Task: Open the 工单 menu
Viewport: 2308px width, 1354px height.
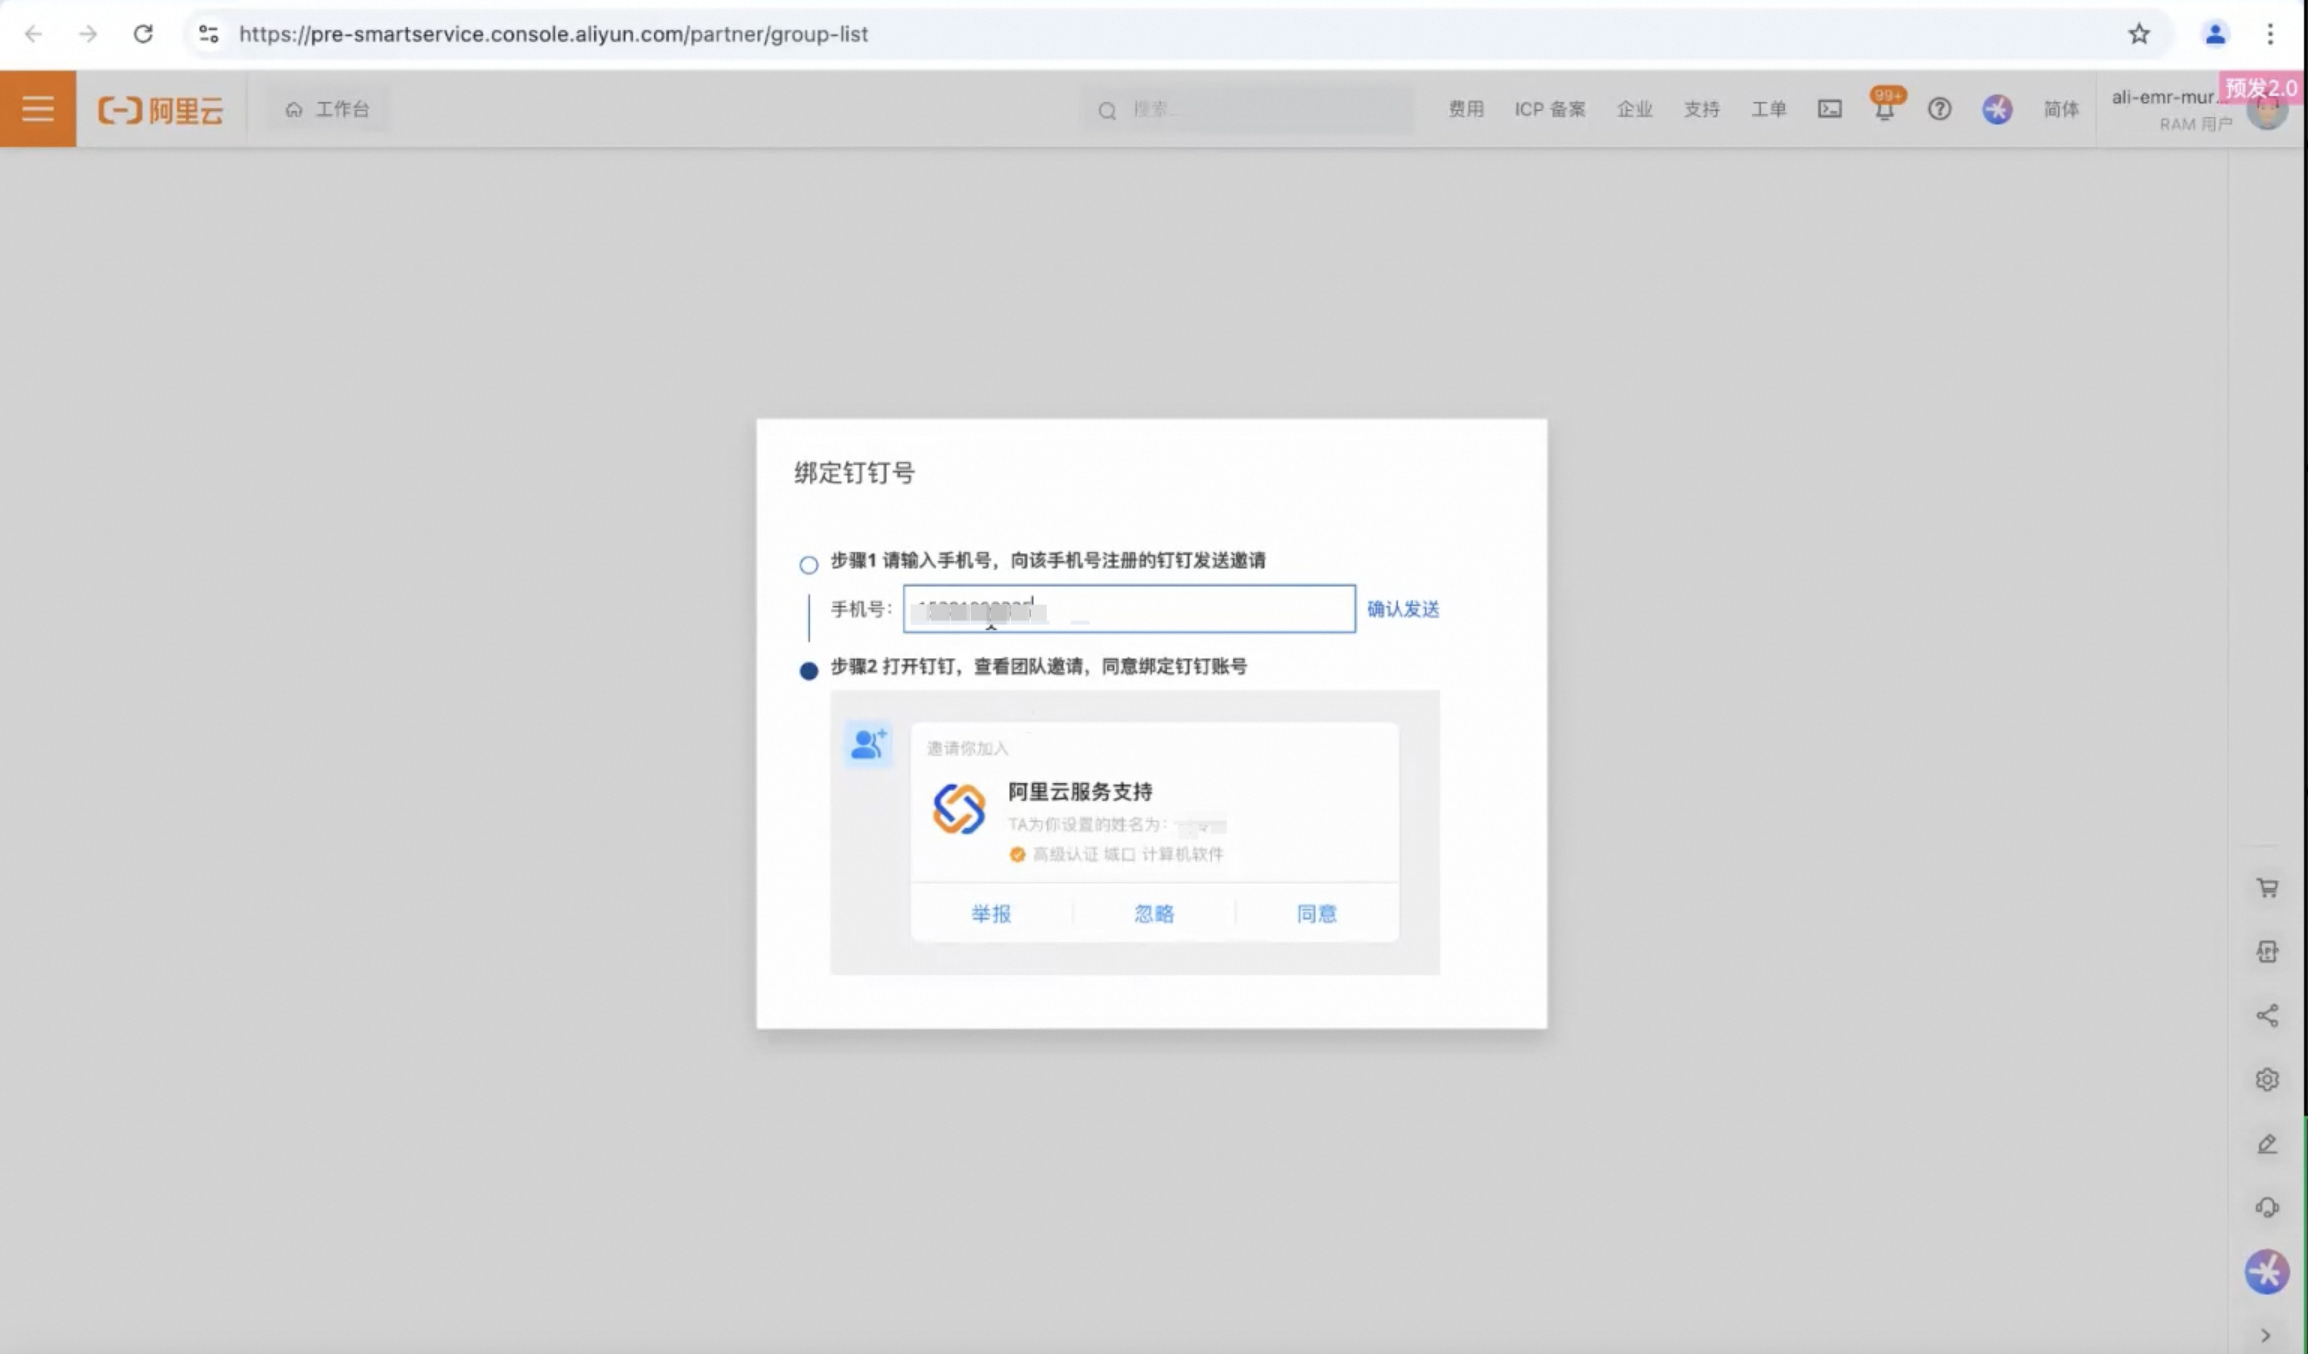Action: (x=1768, y=109)
